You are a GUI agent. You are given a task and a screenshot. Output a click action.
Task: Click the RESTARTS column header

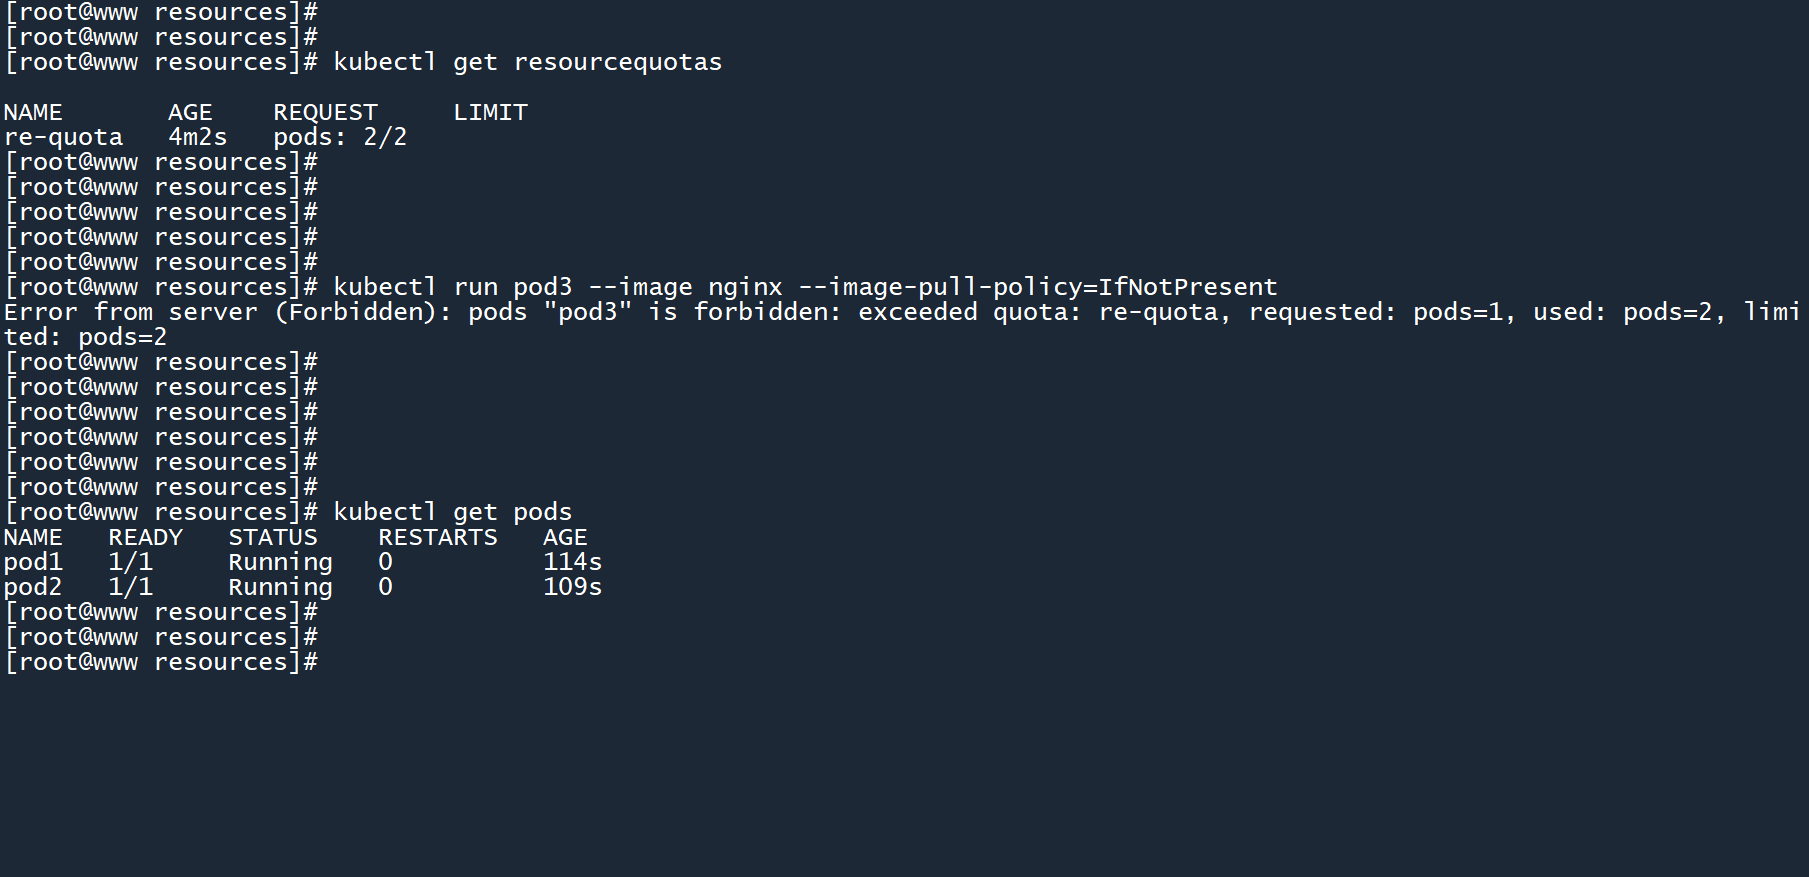coord(437,537)
